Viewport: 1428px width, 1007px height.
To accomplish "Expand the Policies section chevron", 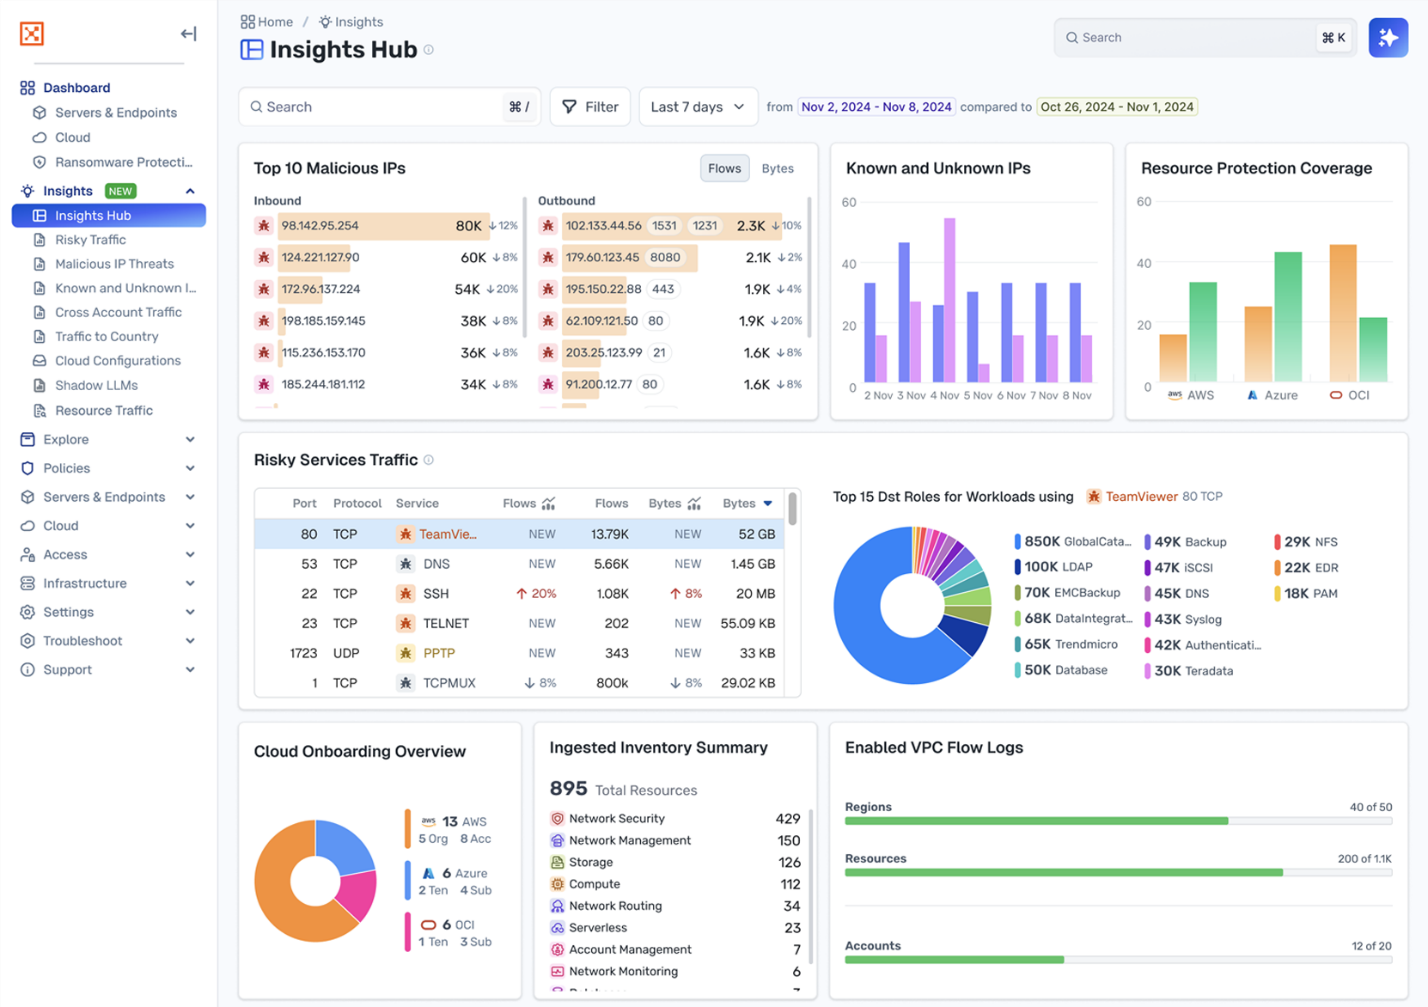I will tap(190, 468).
